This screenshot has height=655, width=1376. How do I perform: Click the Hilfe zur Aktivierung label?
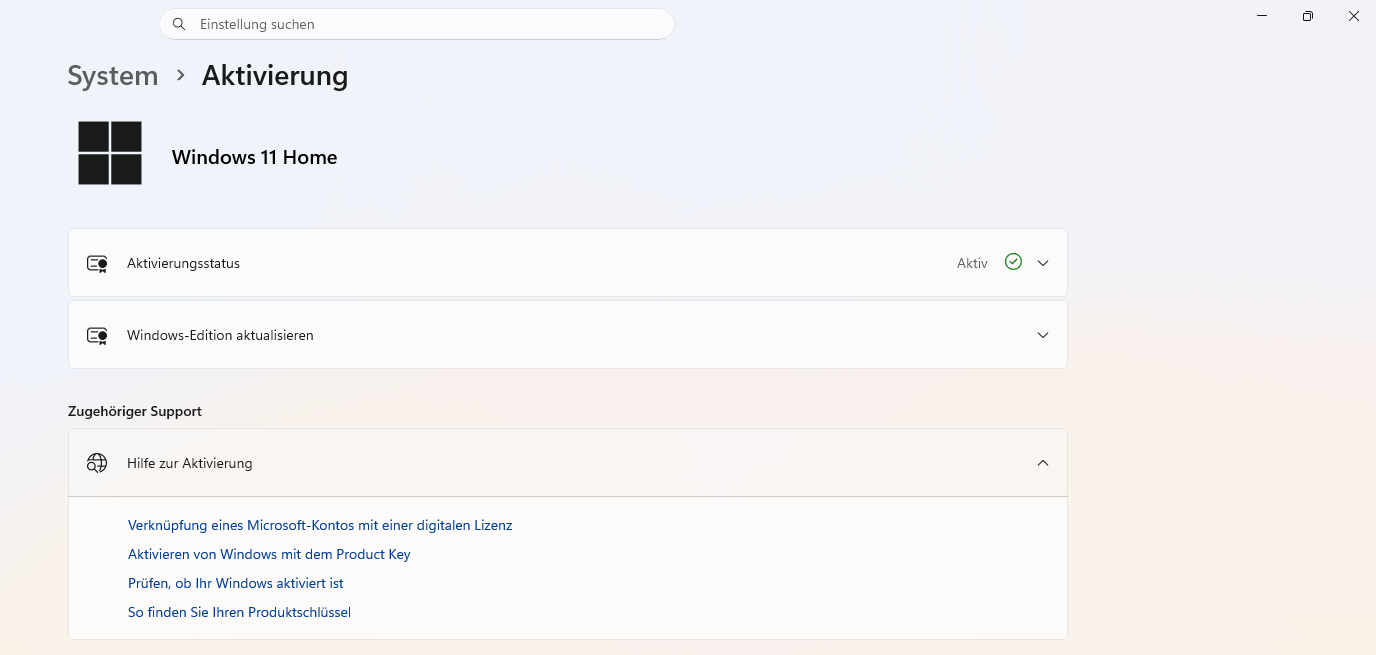(x=189, y=463)
